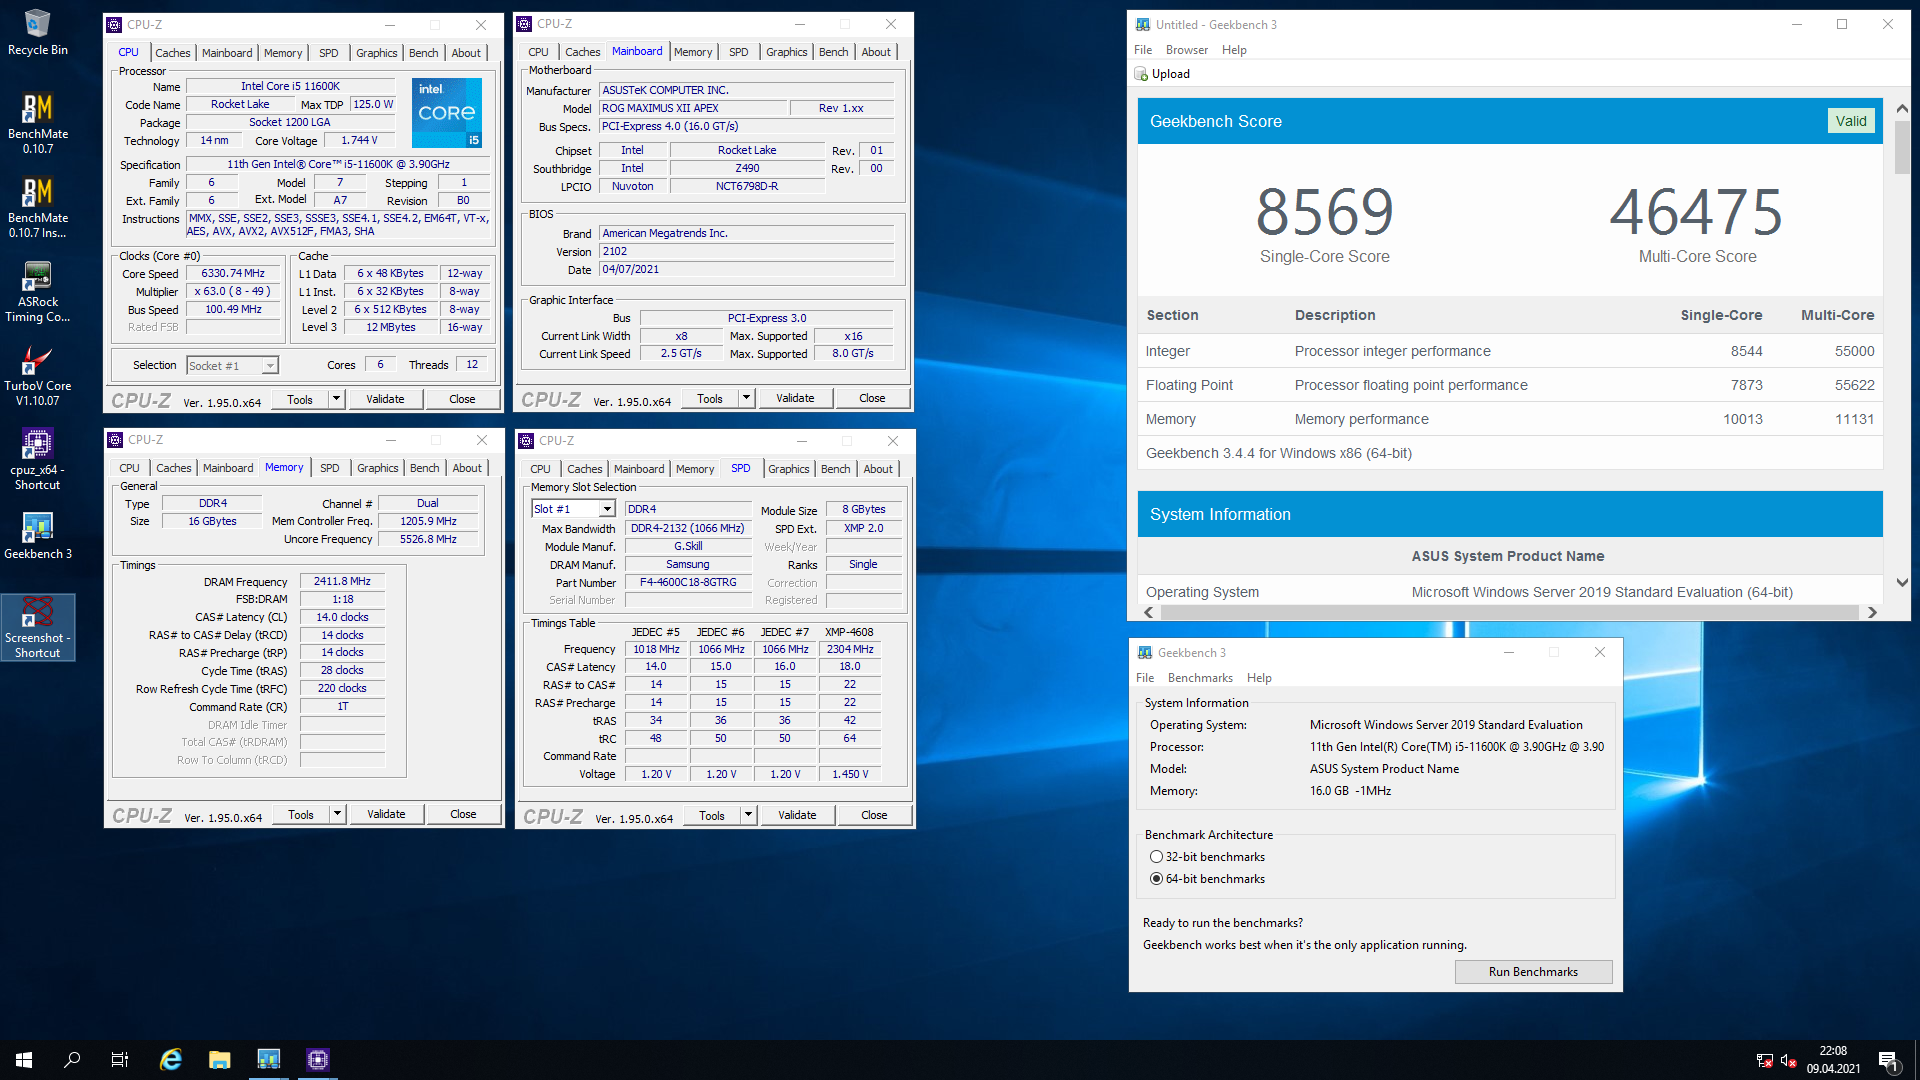The width and height of the screenshot is (1920, 1080).
Task: Click the Part Number F4-4600C18-8GTRG field
Action: pos(688,582)
